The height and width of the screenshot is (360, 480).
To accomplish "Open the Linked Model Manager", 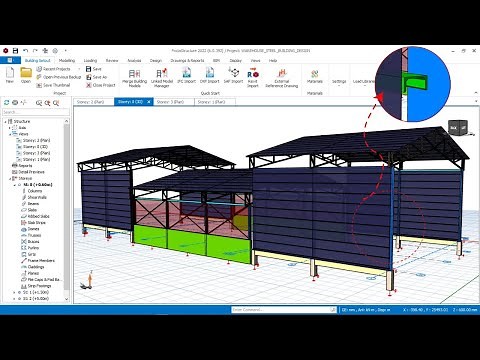I will click(162, 73).
